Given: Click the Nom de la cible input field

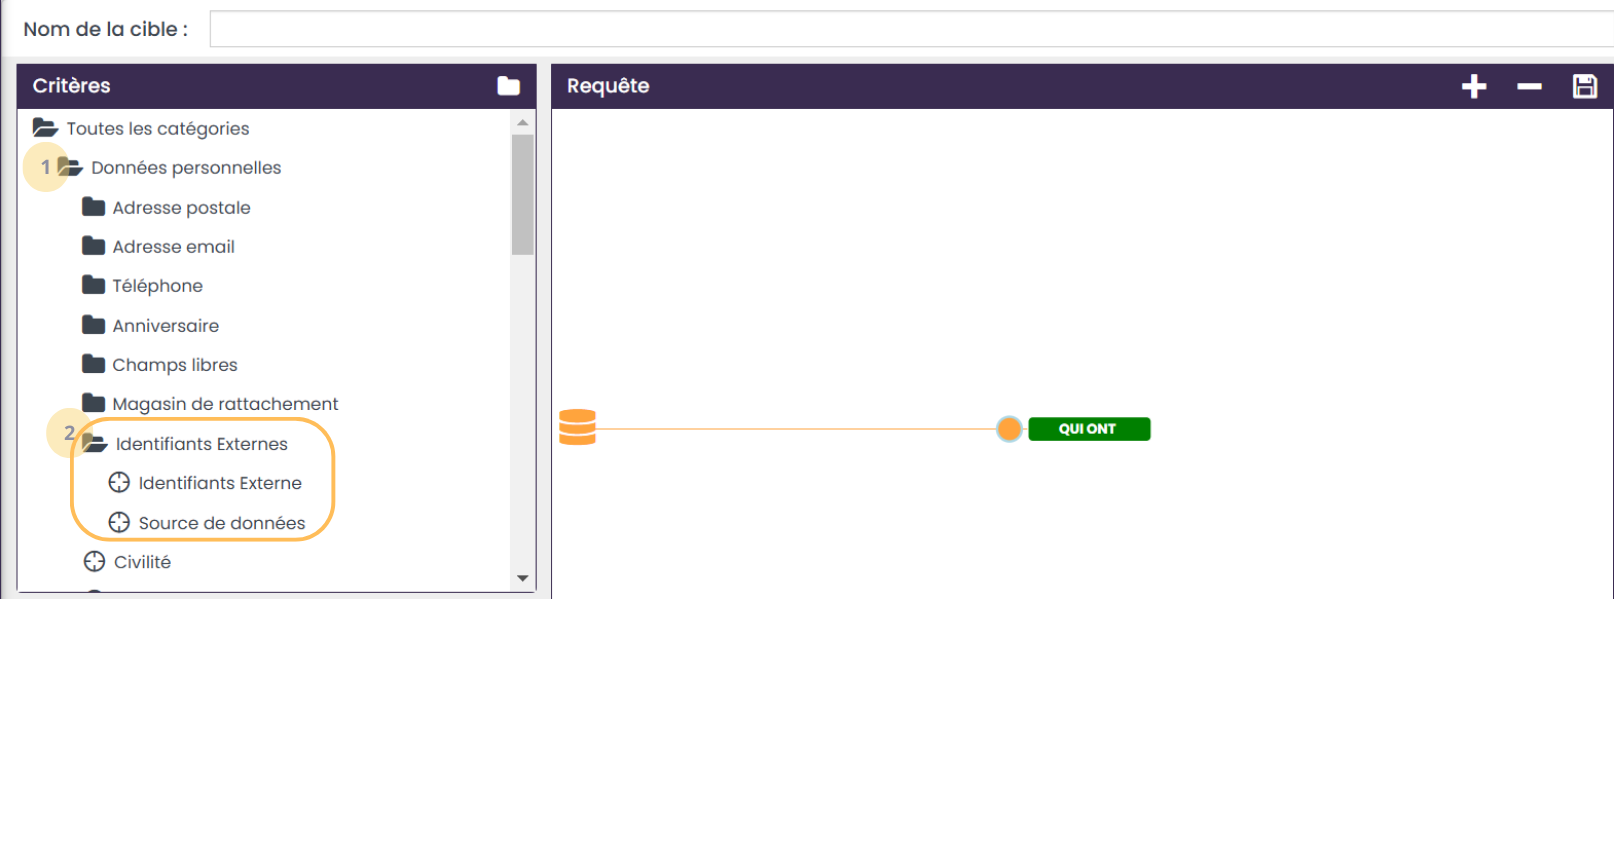Looking at the screenshot, I should coord(911,29).
